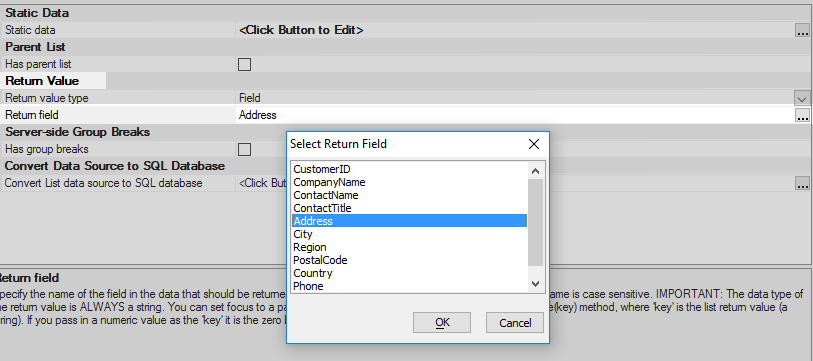Enable the Has parent list checkbox

coord(244,64)
